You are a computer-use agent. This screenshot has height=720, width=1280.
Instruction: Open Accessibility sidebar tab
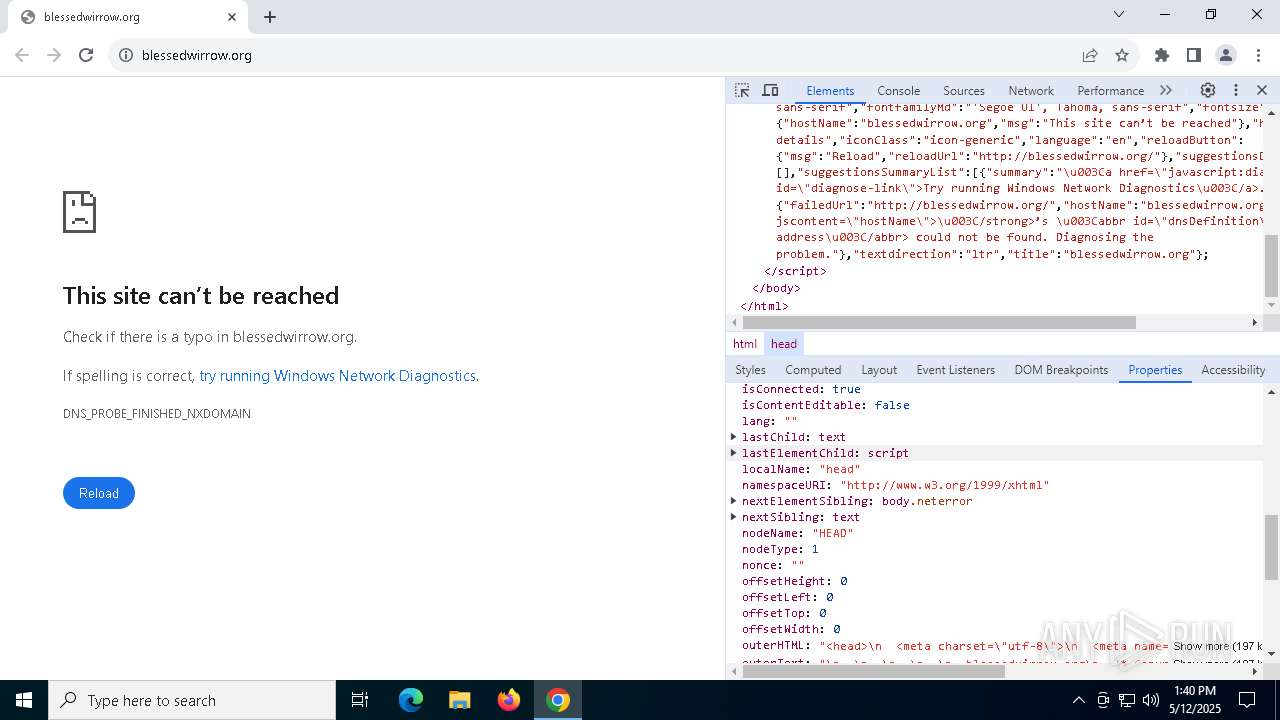[x=1233, y=370]
